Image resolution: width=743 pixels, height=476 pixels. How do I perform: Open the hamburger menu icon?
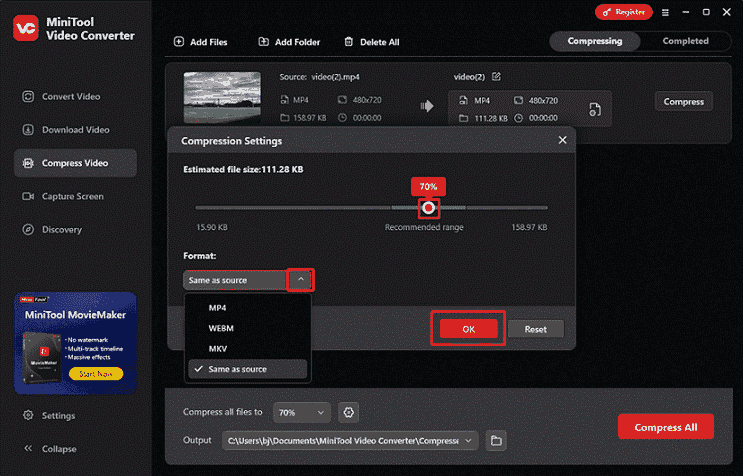click(x=665, y=12)
